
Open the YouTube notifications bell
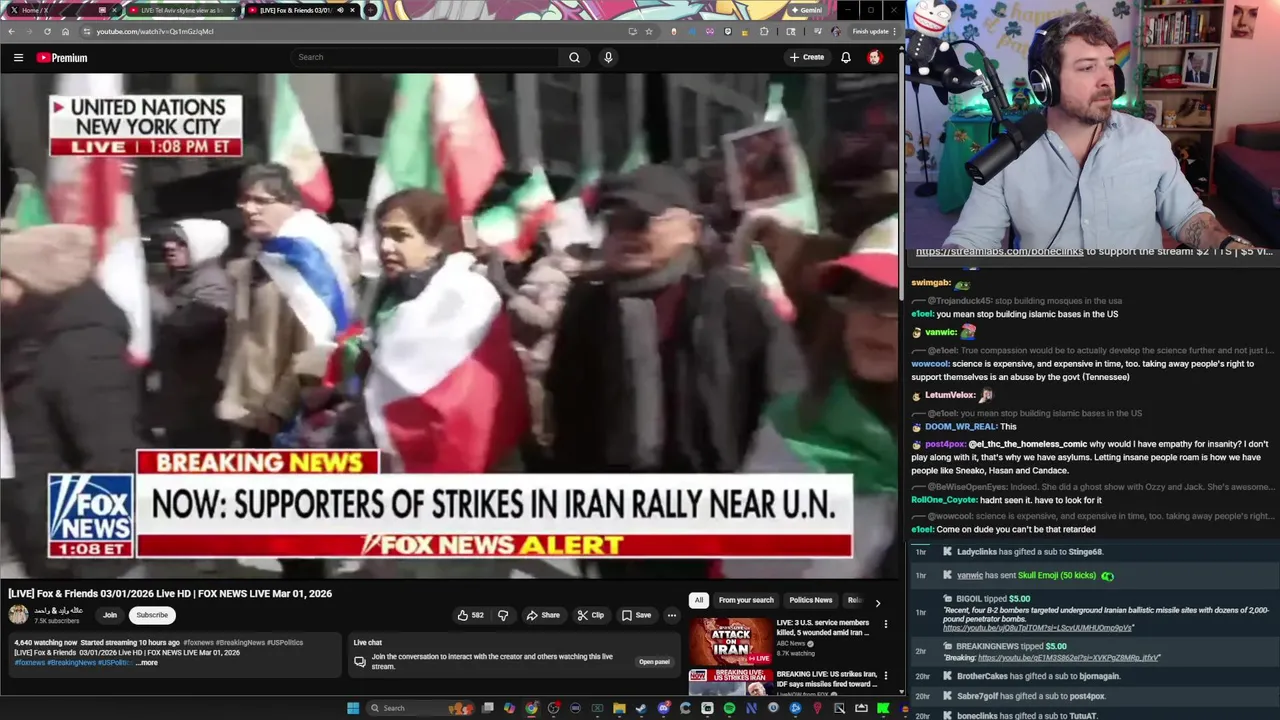(846, 58)
